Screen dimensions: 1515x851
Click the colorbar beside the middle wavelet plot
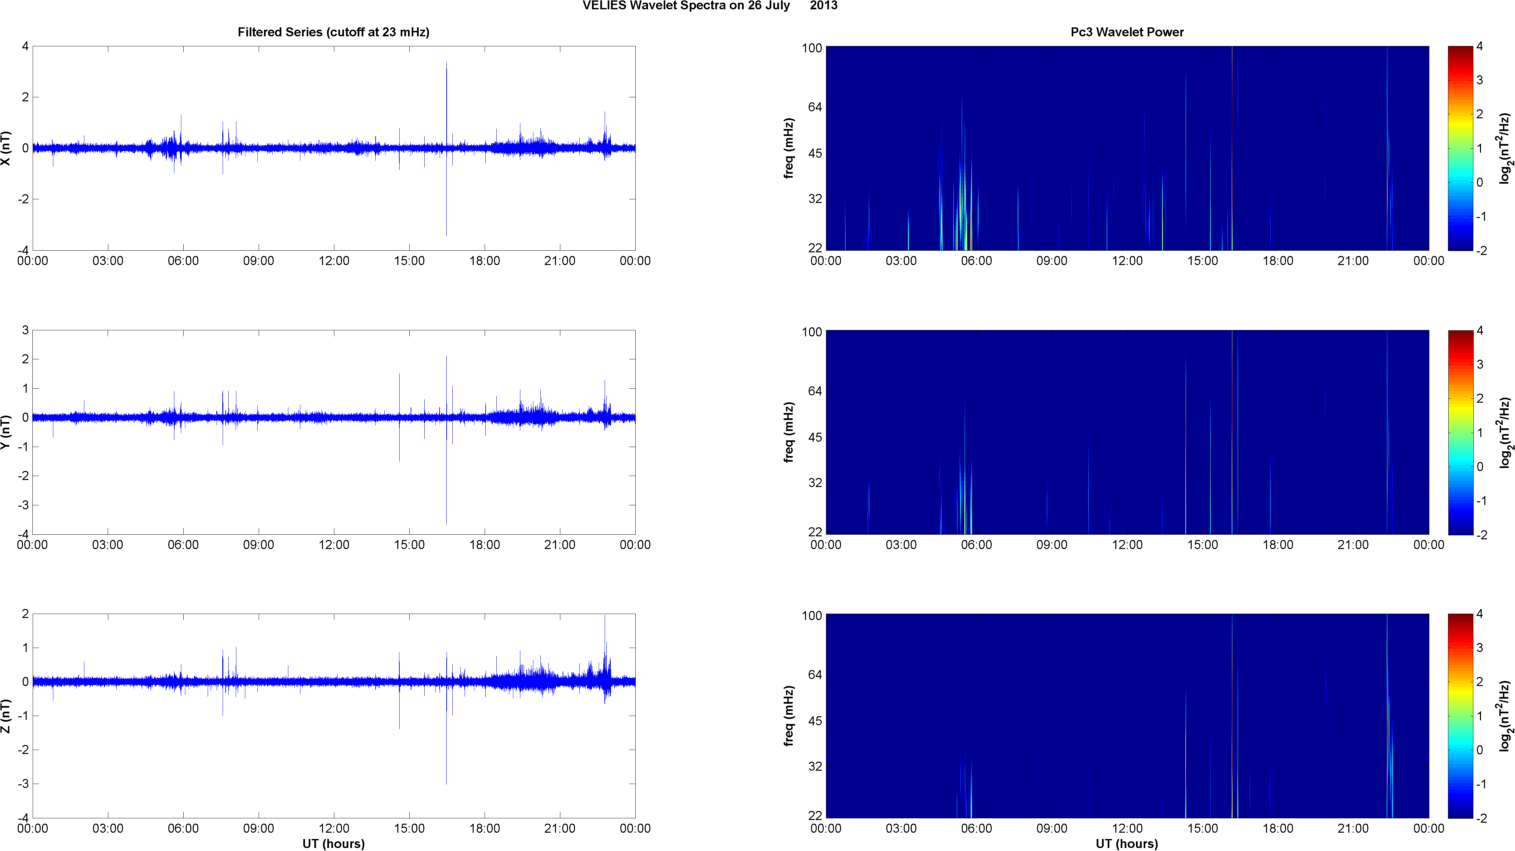tap(1460, 432)
